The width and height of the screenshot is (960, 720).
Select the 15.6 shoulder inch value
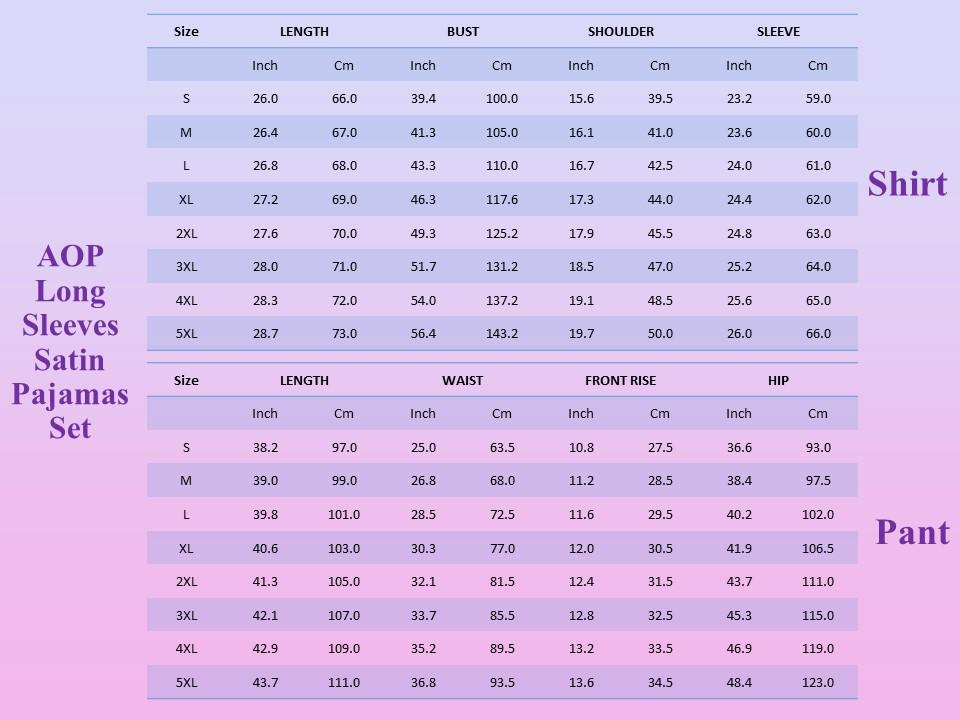[x=581, y=99]
